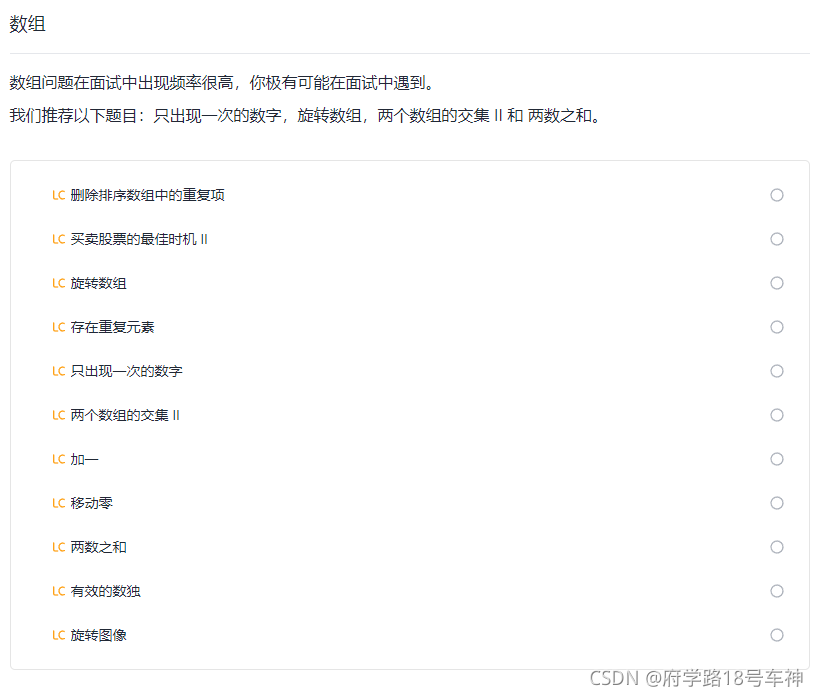
Task: Click the LC icon beside 旋转图像
Action: (x=58, y=635)
